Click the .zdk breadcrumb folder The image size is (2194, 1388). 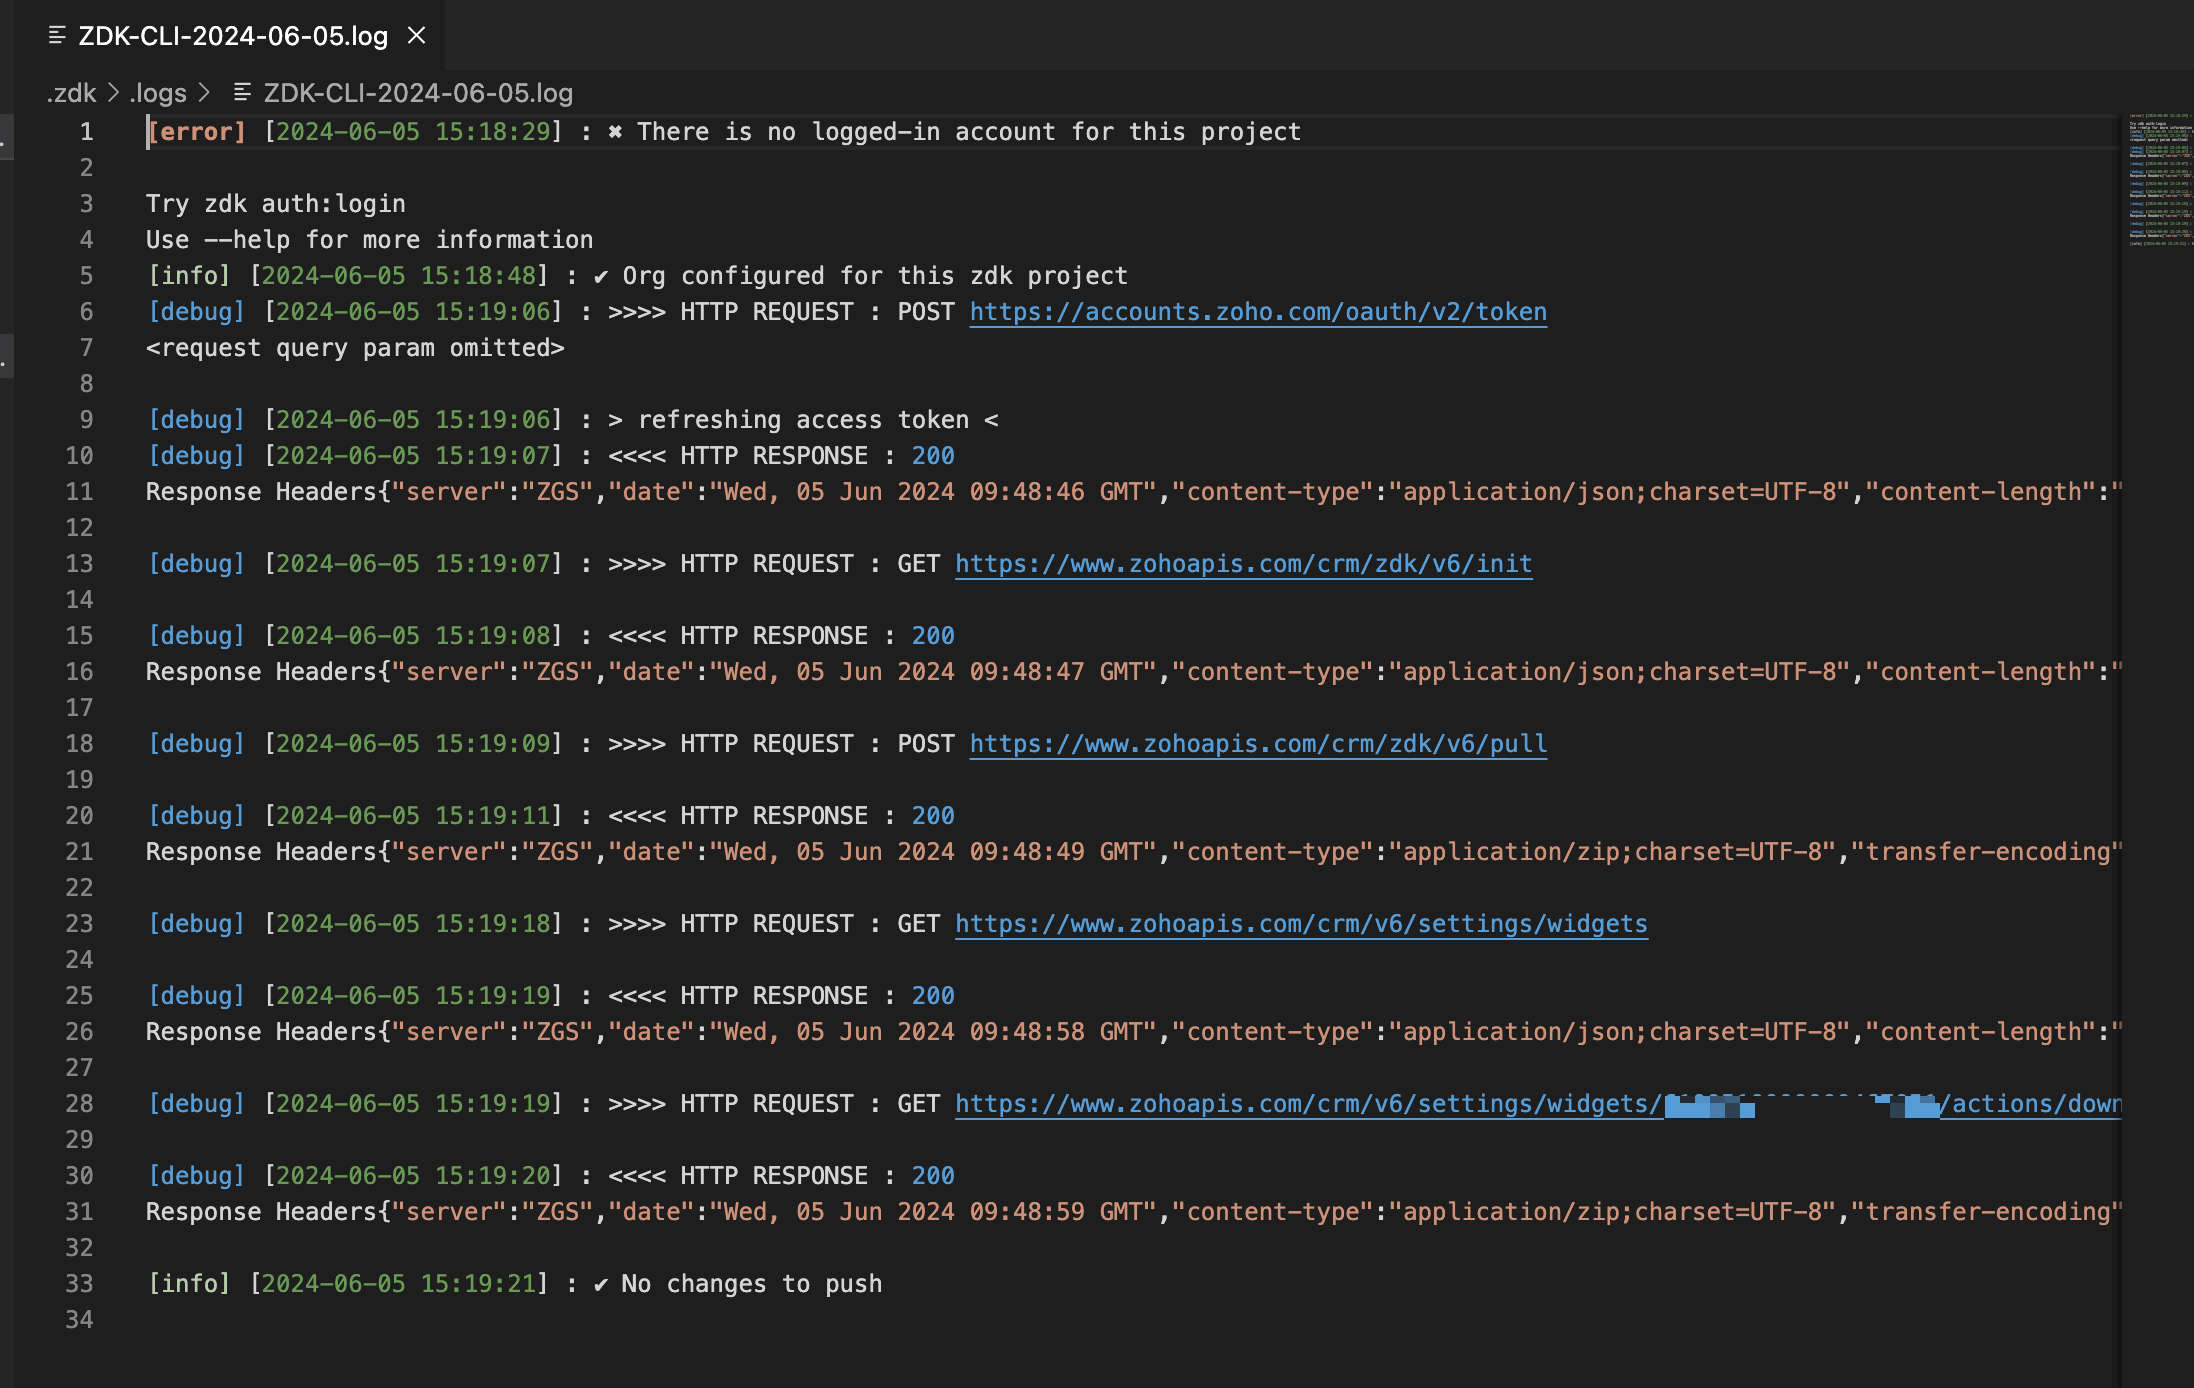click(x=71, y=93)
